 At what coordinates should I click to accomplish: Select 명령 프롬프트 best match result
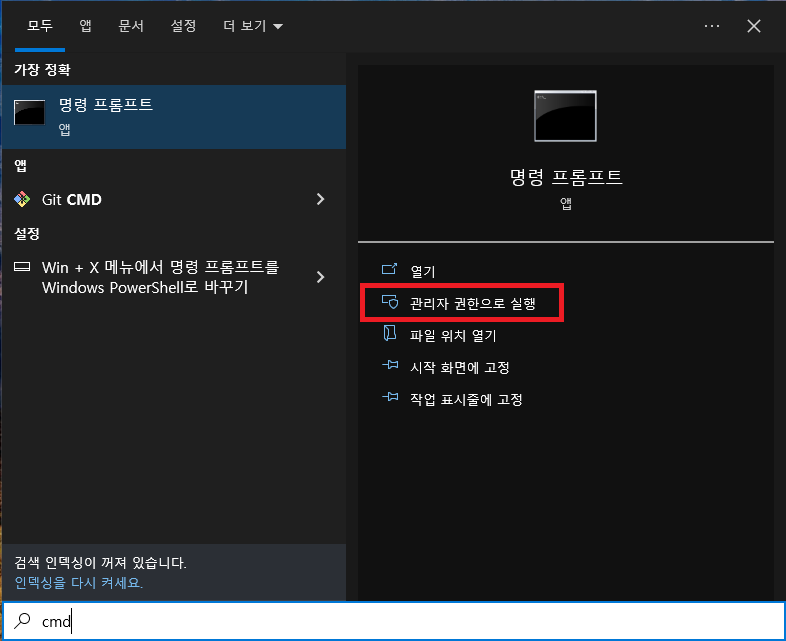click(174, 117)
